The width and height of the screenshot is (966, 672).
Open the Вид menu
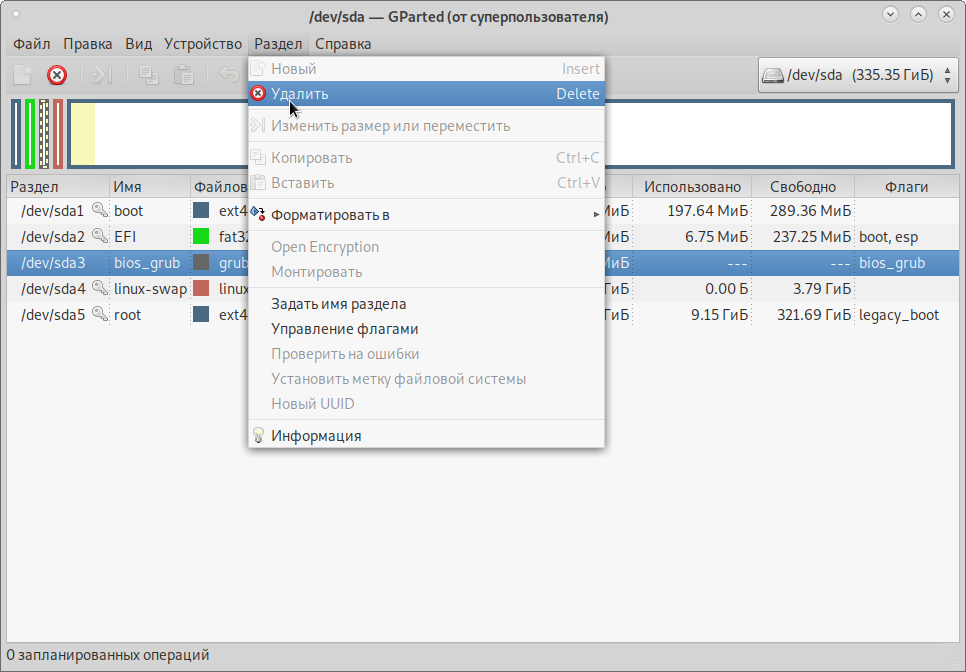tap(139, 44)
